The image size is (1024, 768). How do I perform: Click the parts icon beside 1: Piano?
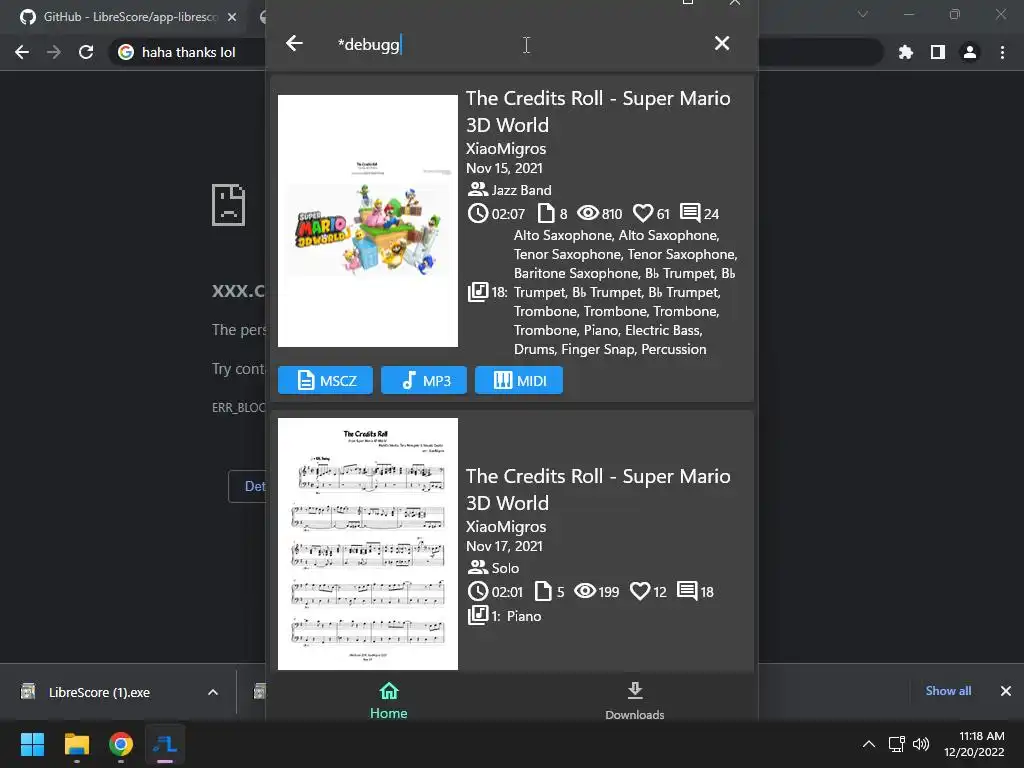click(478, 615)
